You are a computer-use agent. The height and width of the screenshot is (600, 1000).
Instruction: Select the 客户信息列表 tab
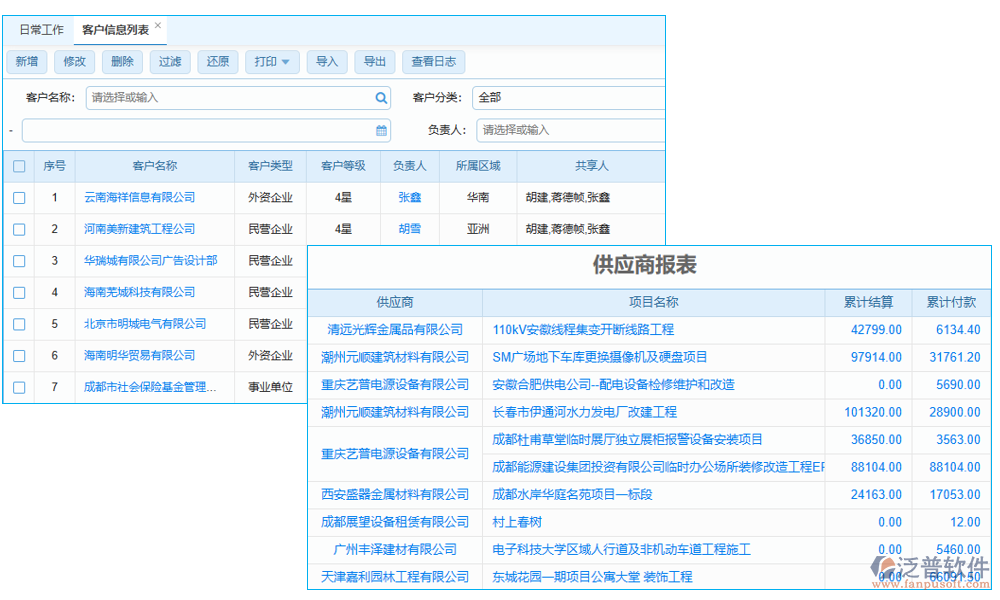click(117, 29)
